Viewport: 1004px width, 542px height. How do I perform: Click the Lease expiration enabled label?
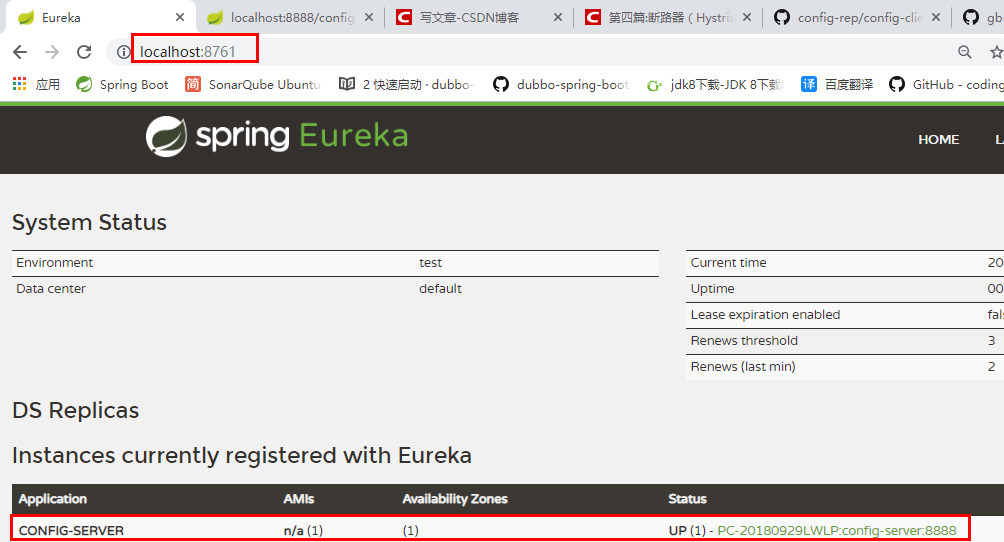click(765, 315)
